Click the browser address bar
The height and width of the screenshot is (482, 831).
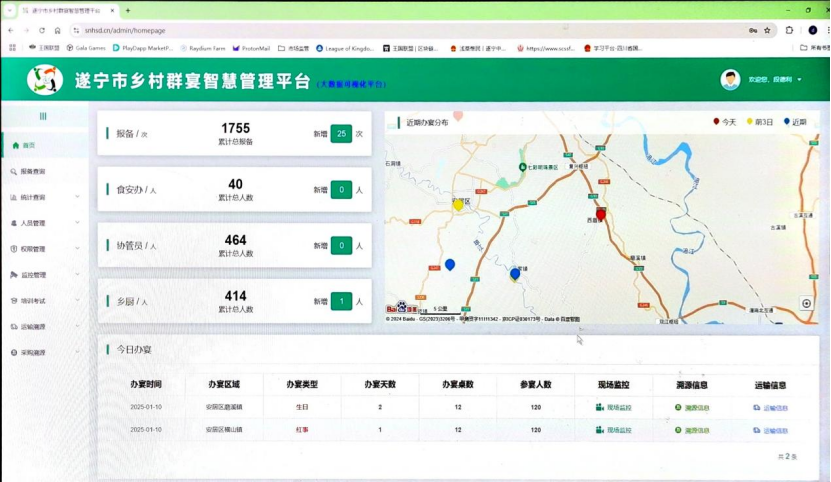400,30
